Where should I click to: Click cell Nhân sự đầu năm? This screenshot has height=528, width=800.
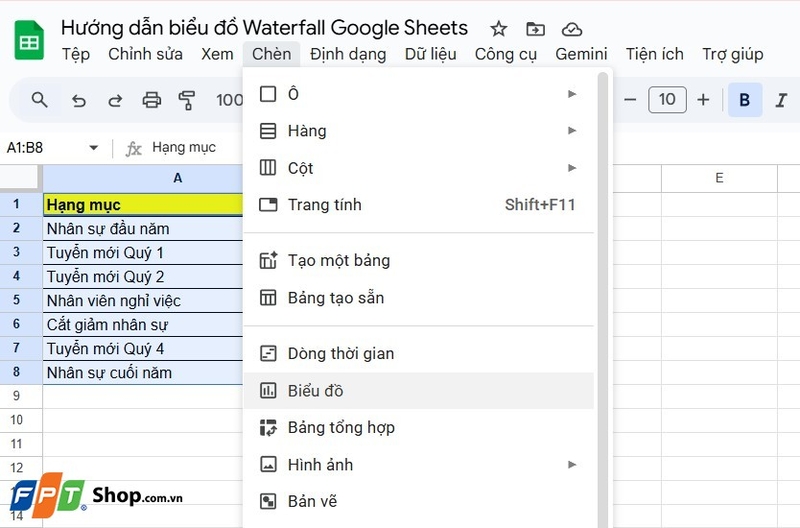pyautogui.click(x=143, y=229)
